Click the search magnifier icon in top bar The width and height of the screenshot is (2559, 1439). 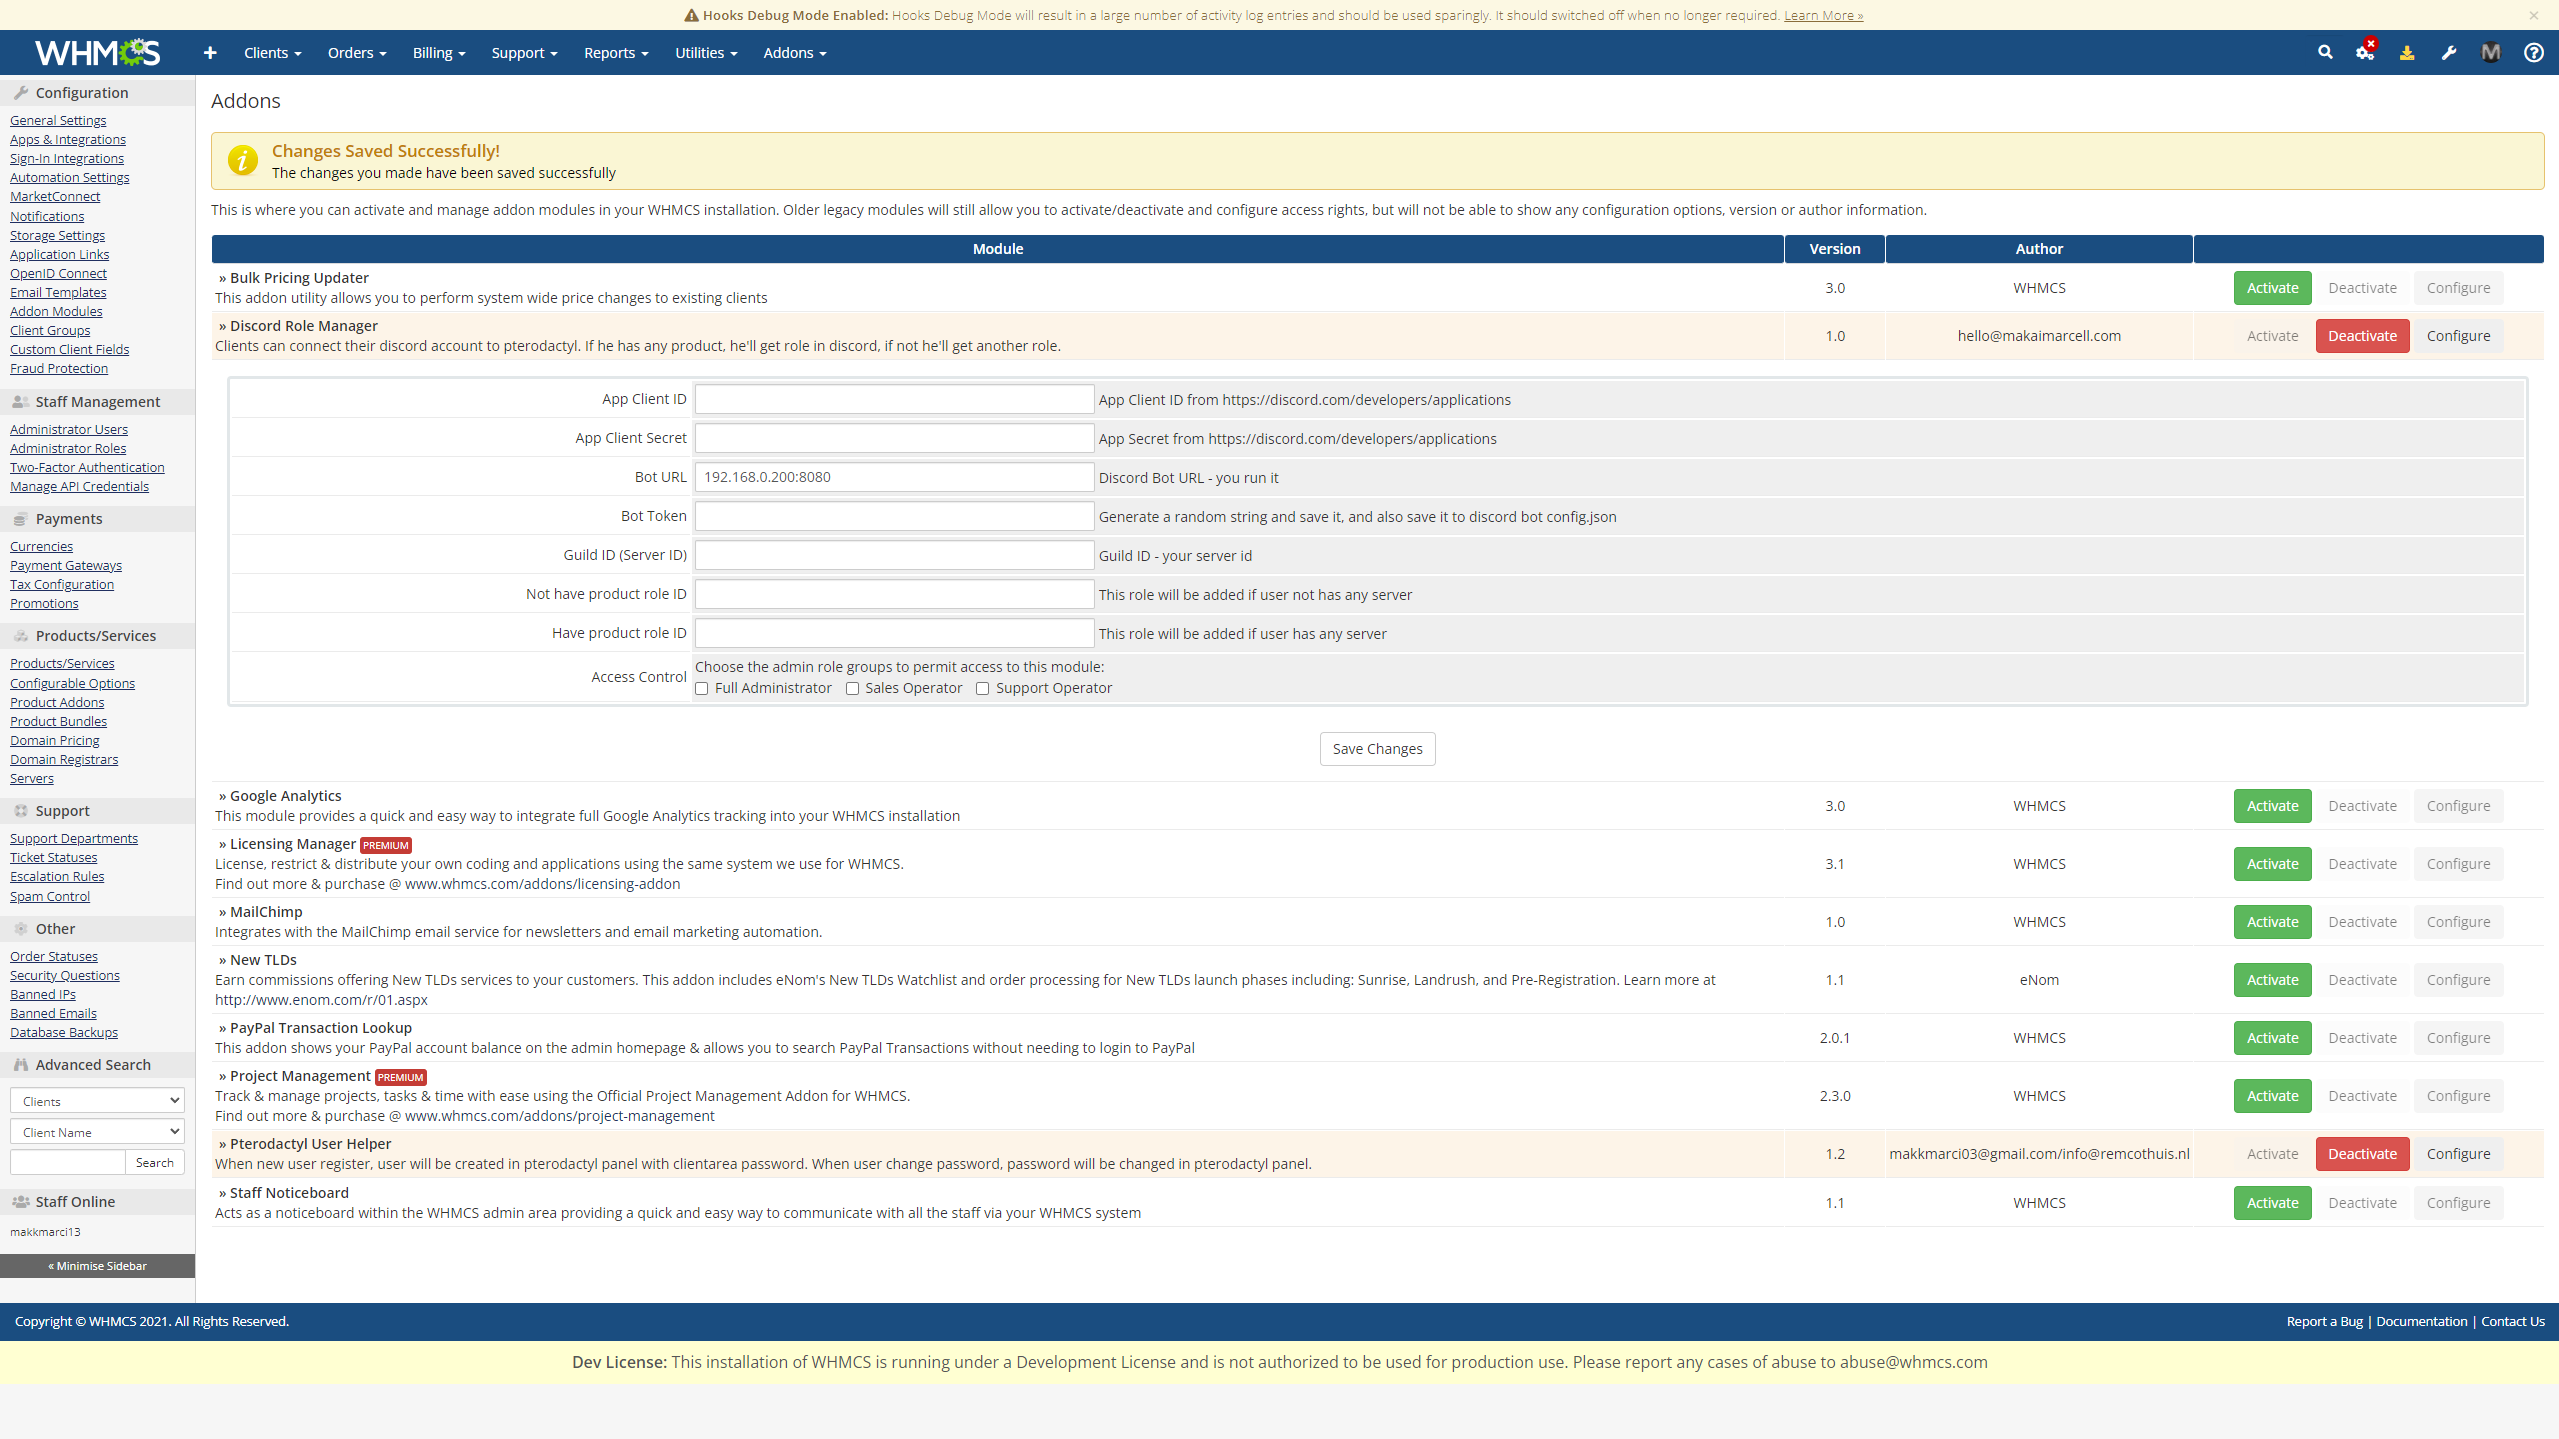pyautogui.click(x=2325, y=53)
